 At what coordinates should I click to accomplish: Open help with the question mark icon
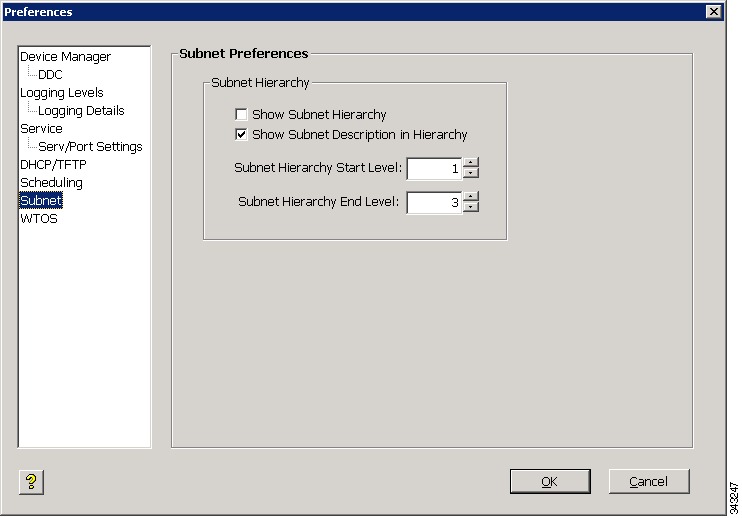31,482
